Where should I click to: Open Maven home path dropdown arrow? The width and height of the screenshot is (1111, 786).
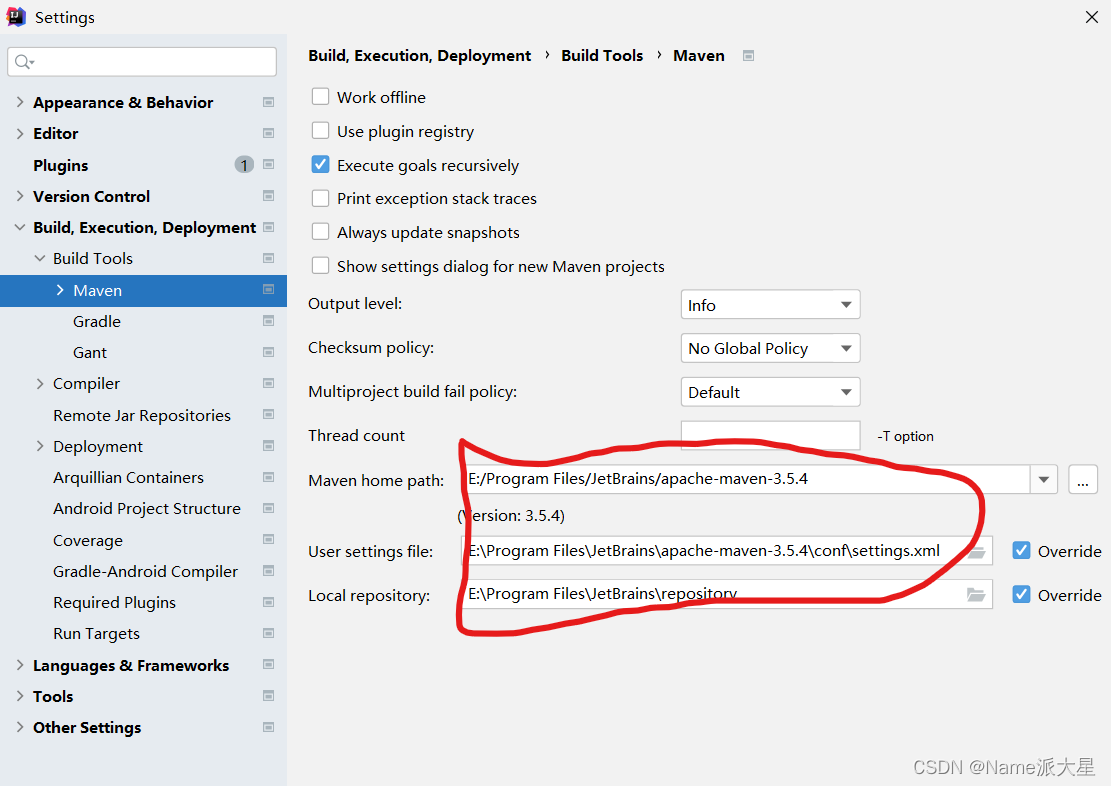(1043, 480)
